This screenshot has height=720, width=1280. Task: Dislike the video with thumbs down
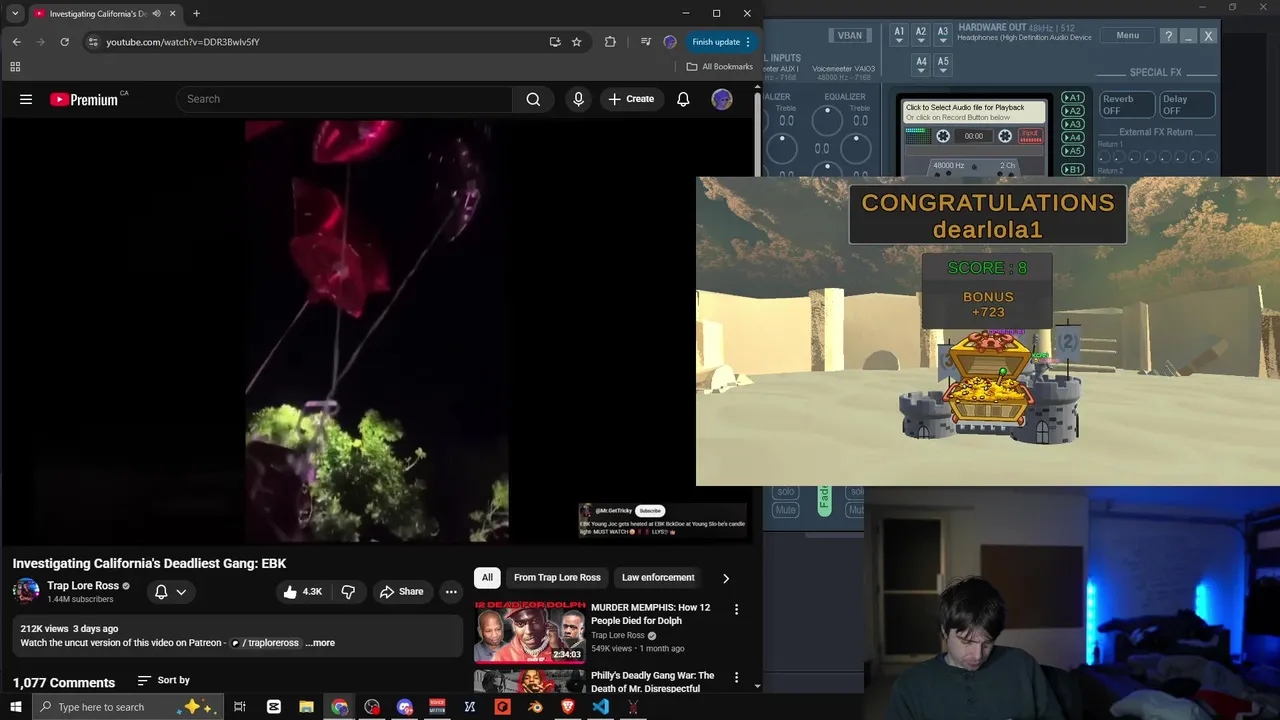(x=348, y=592)
